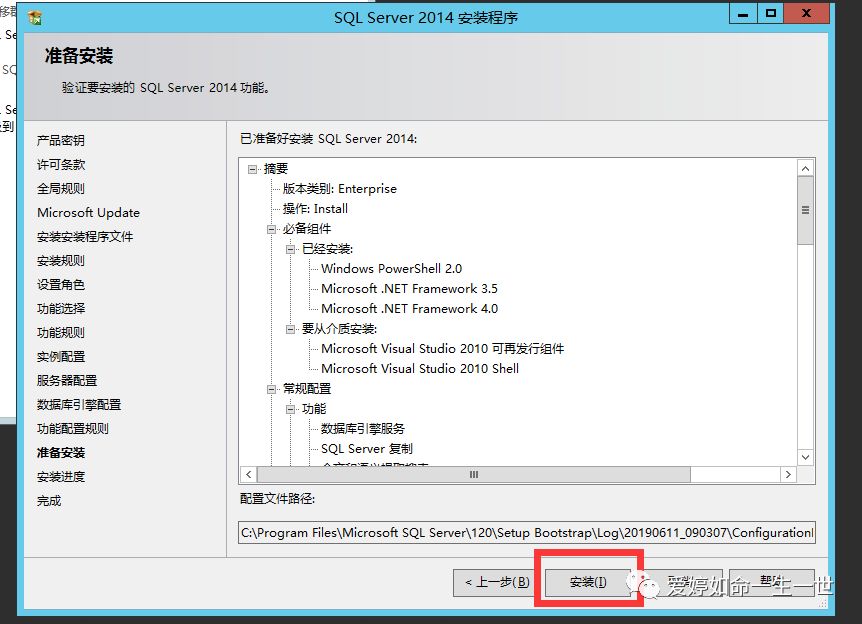Collapse the 必备组件 tree node

point(271,229)
